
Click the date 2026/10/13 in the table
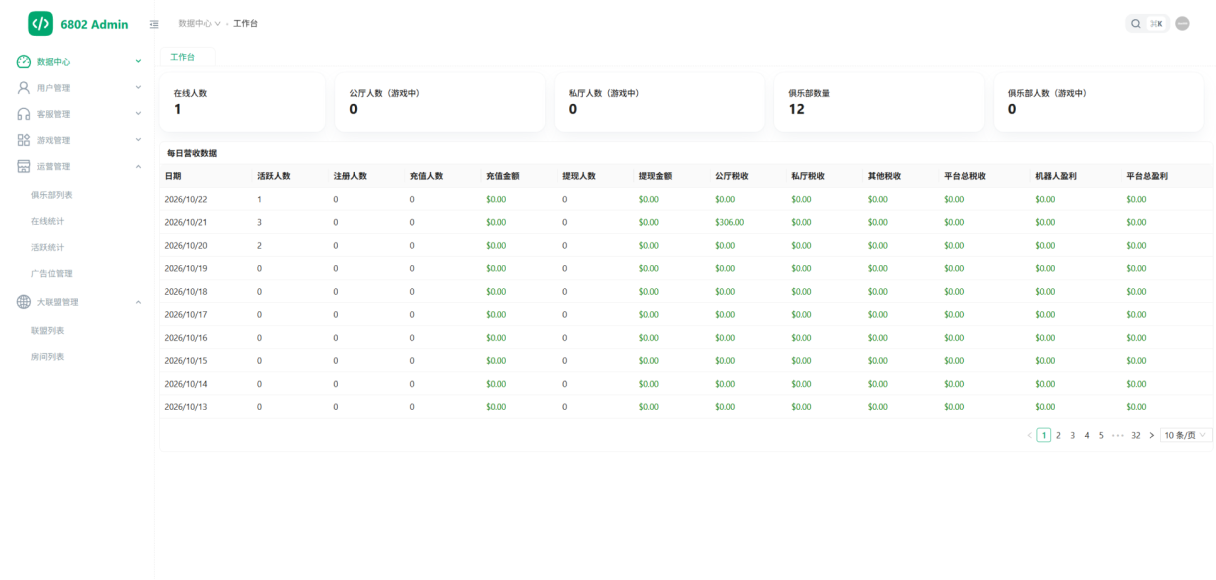[186, 407]
